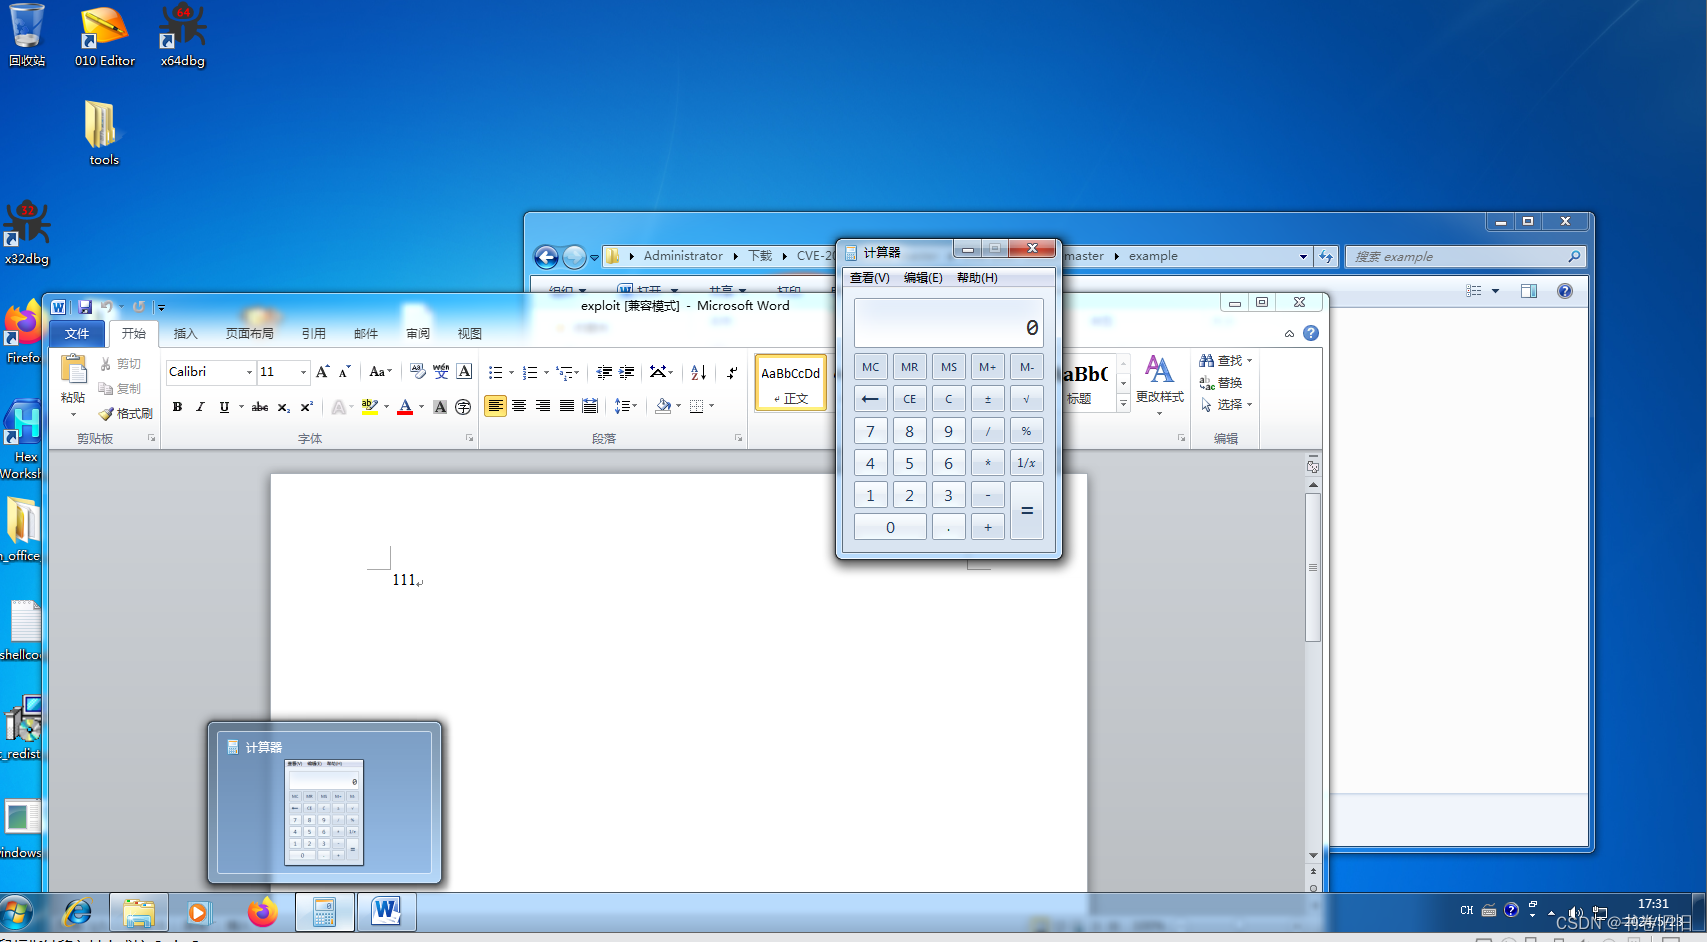Open the 010 Editor desktop shortcut

pos(104,36)
